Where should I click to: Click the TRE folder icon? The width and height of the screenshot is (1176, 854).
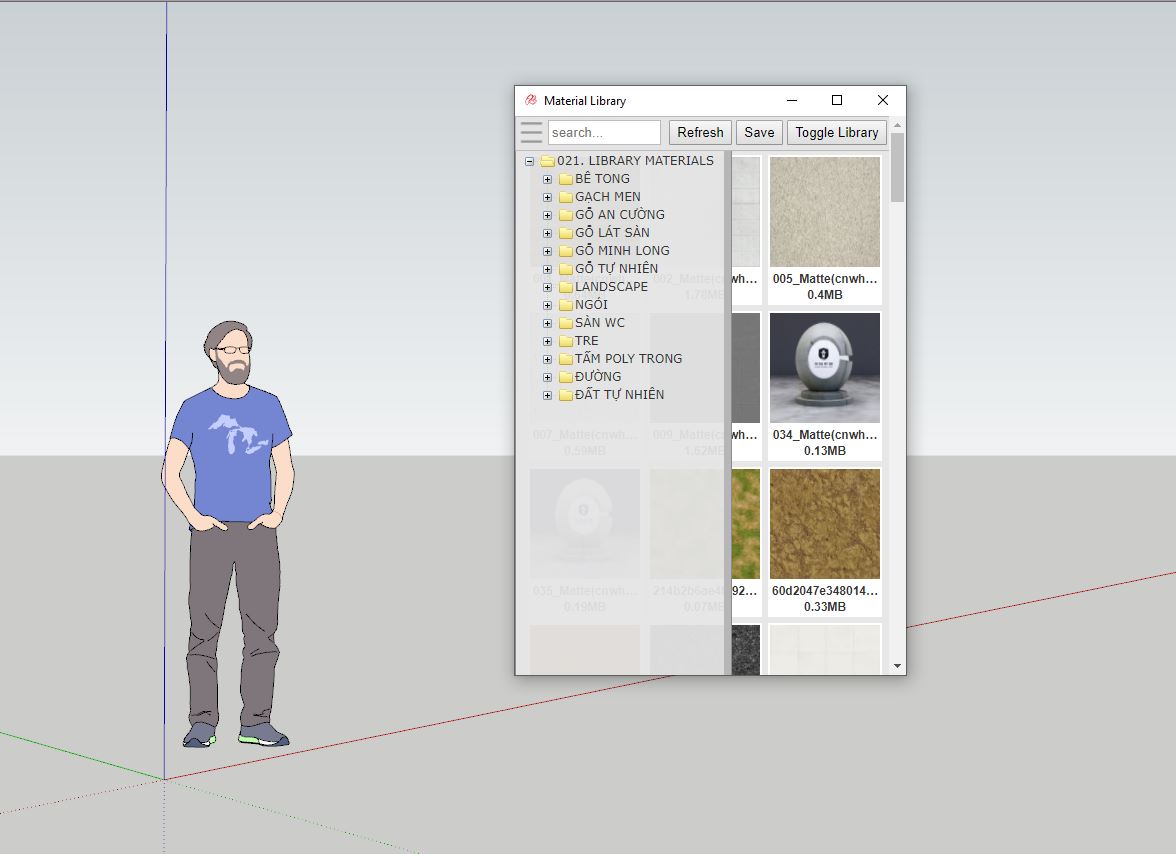tap(564, 340)
